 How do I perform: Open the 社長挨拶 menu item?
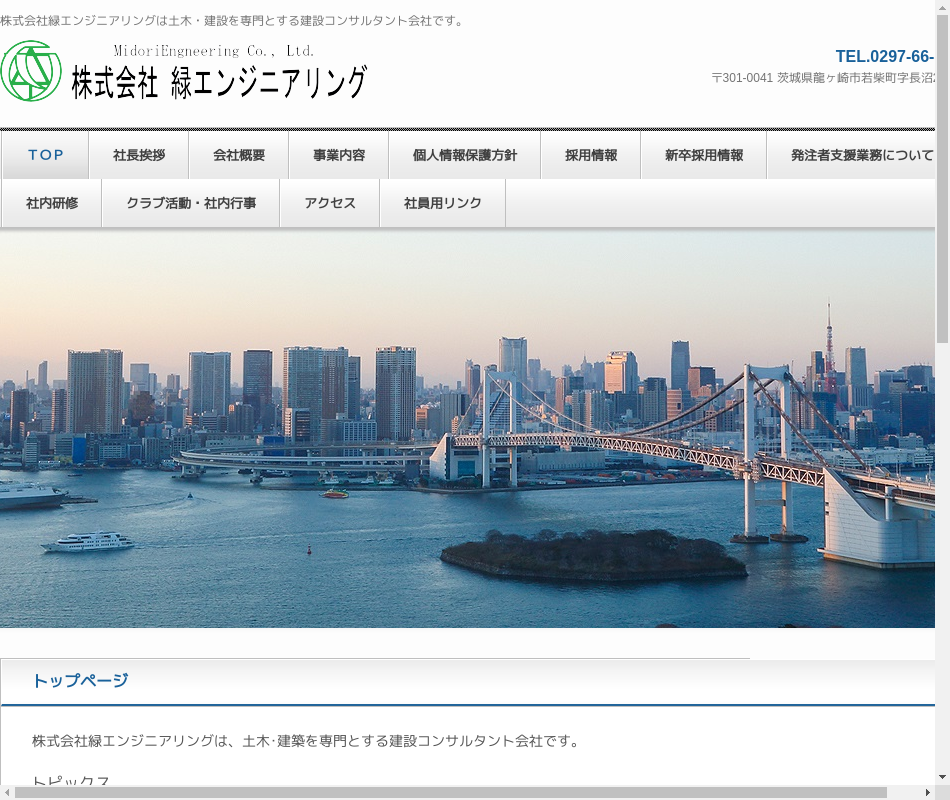pos(139,155)
